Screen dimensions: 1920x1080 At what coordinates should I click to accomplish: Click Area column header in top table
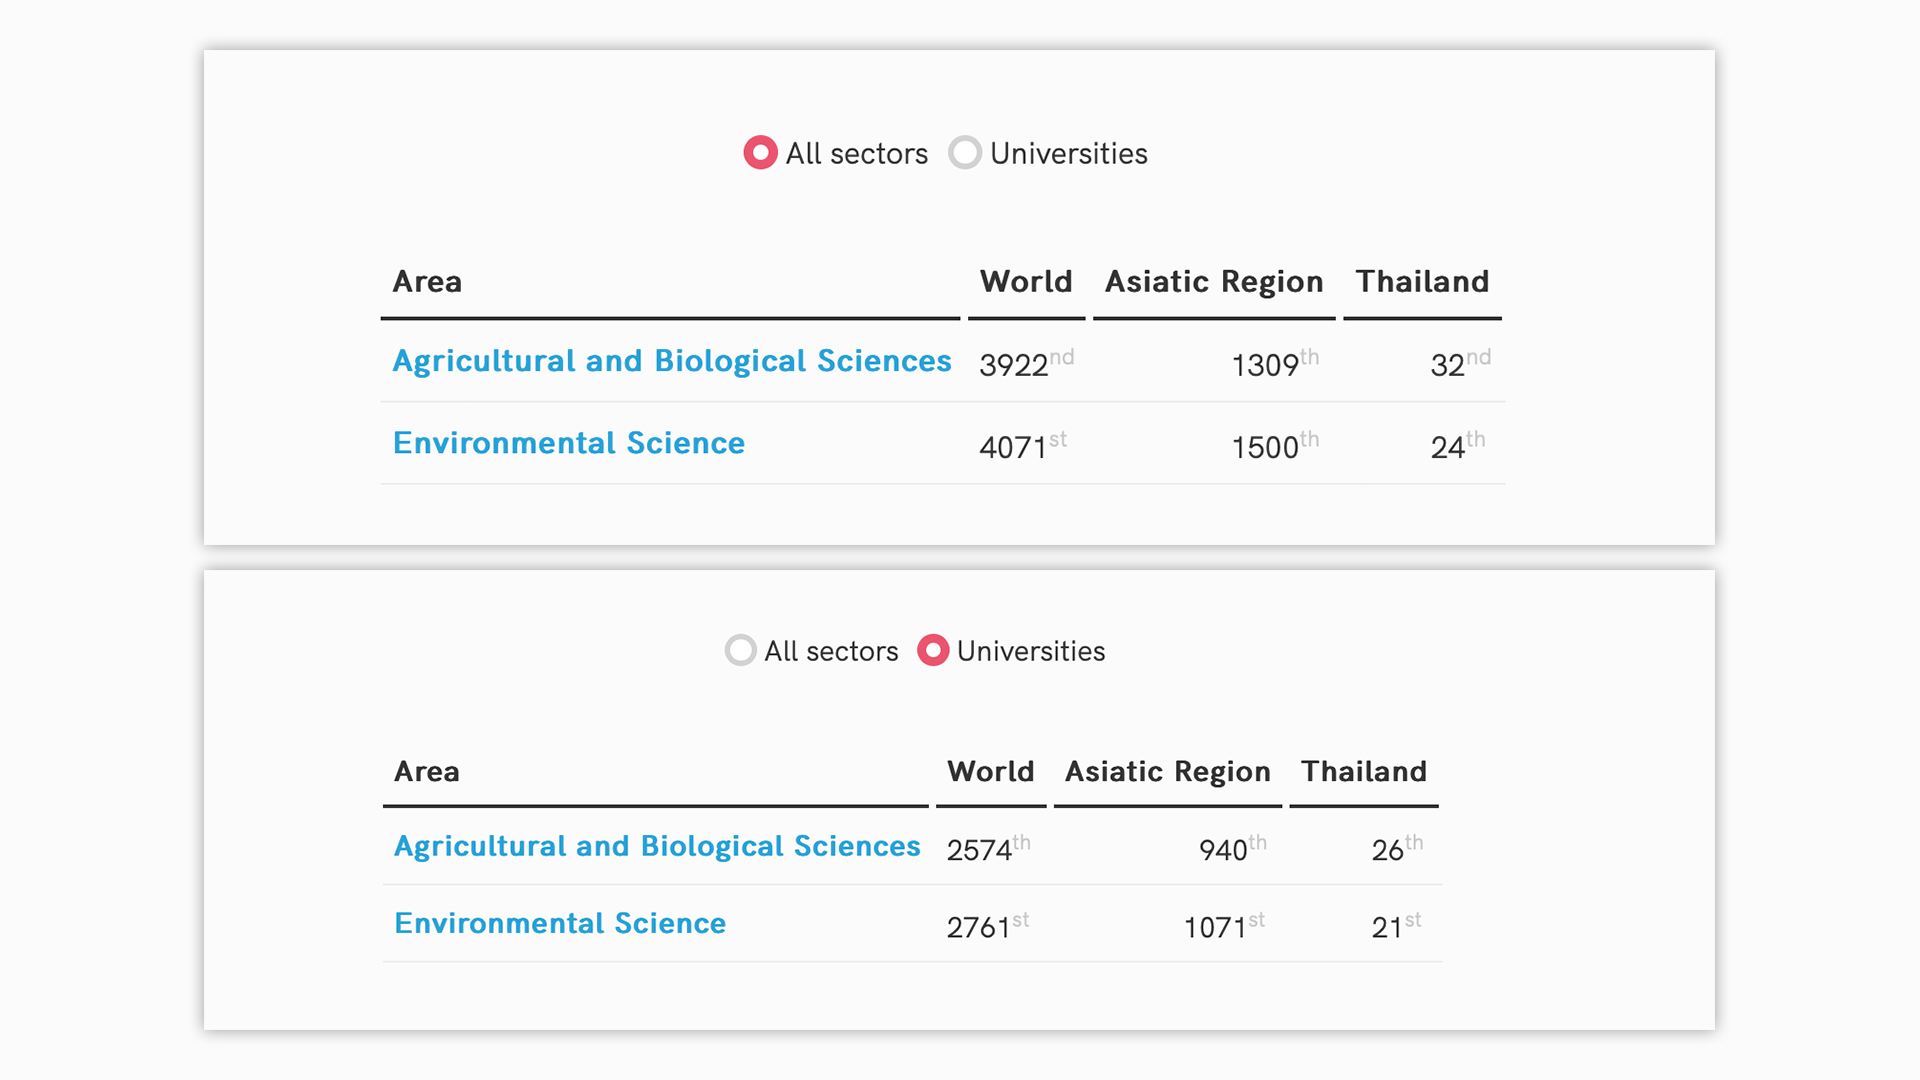click(427, 282)
